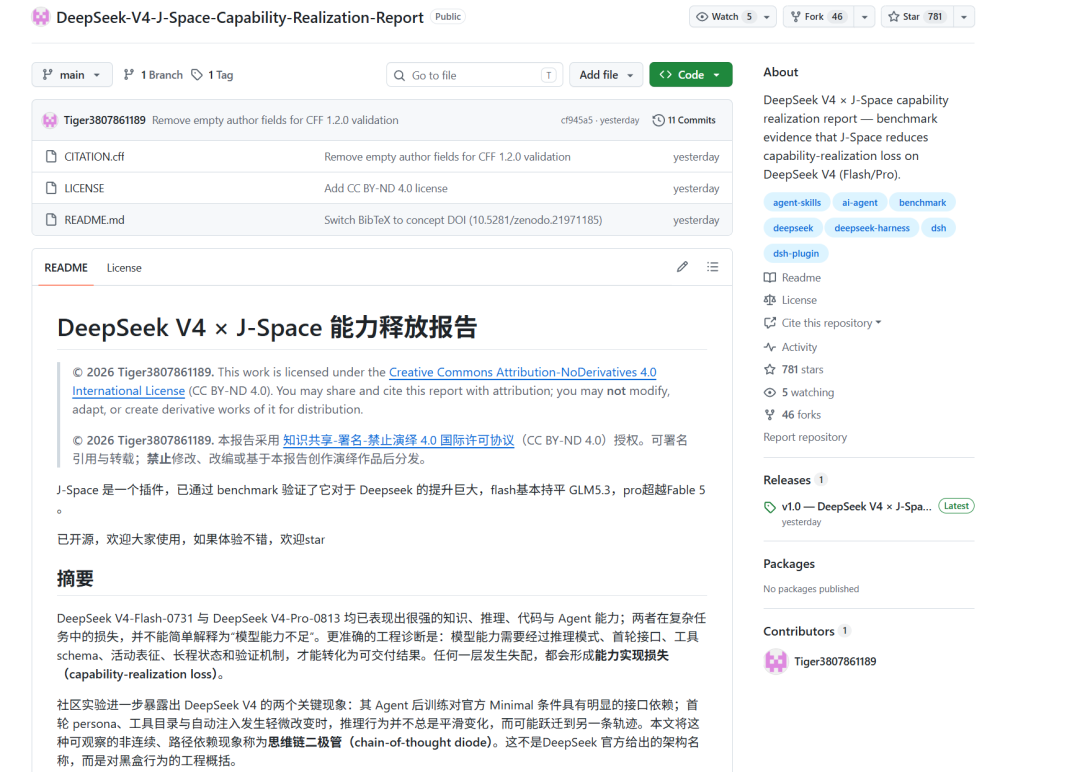Open the Chinese CC BY-ND 4.0 license link

click(398, 440)
